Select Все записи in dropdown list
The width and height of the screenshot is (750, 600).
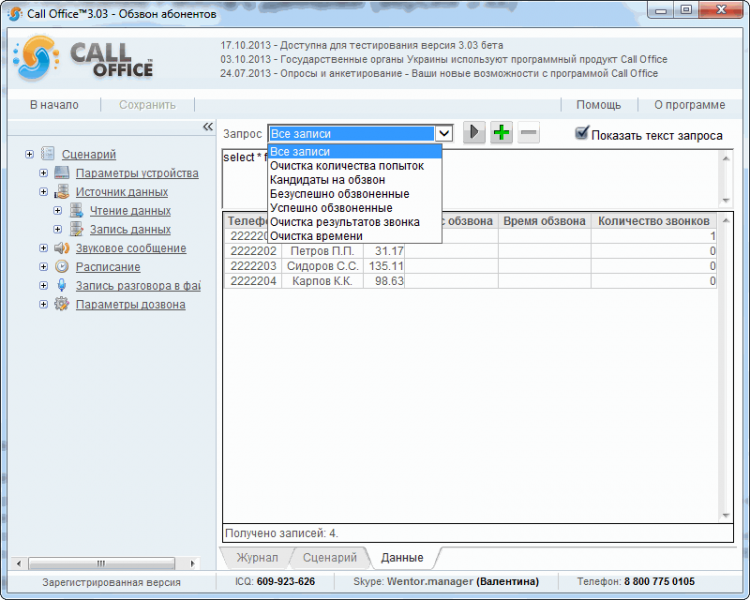click(x=354, y=152)
